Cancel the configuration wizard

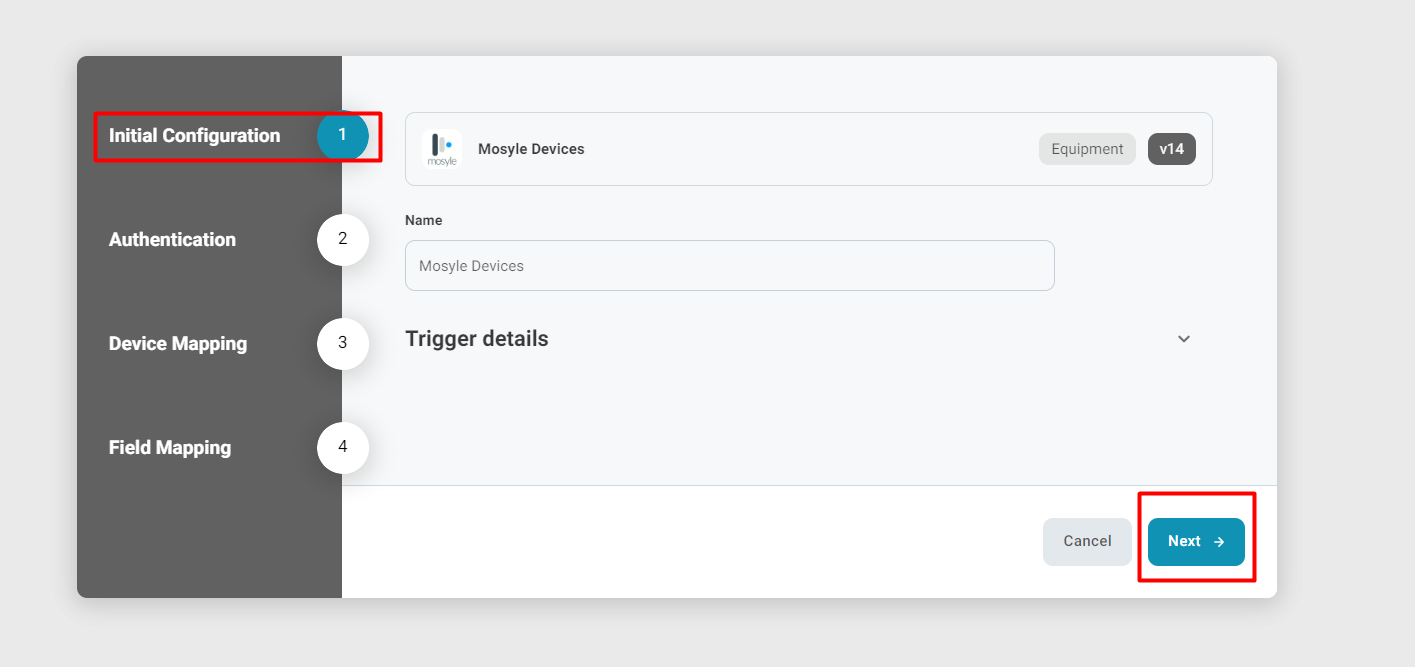point(1087,541)
